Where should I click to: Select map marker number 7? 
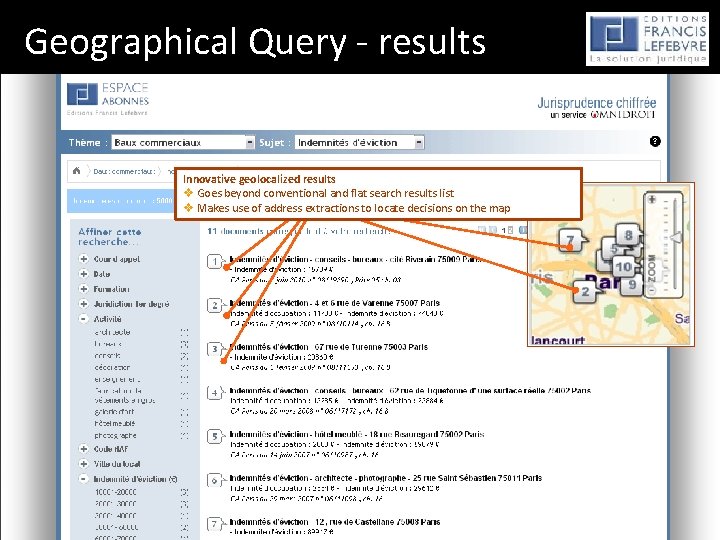(571, 240)
